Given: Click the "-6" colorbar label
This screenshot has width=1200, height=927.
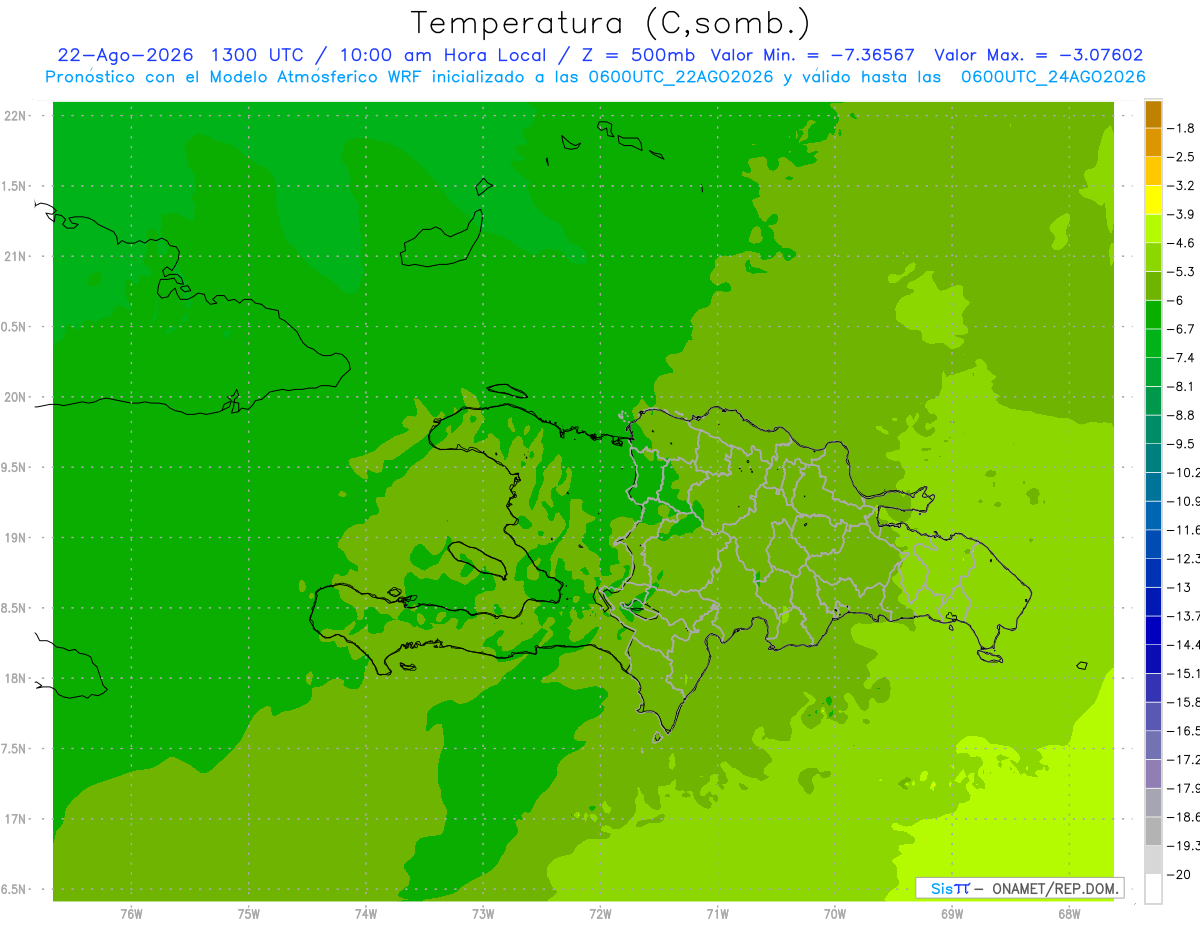Looking at the screenshot, I should (x=1178, y=300).
